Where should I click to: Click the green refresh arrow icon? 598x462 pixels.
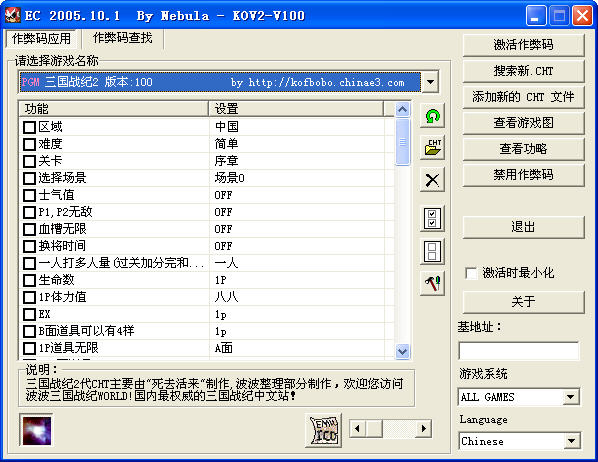point(432,116)
